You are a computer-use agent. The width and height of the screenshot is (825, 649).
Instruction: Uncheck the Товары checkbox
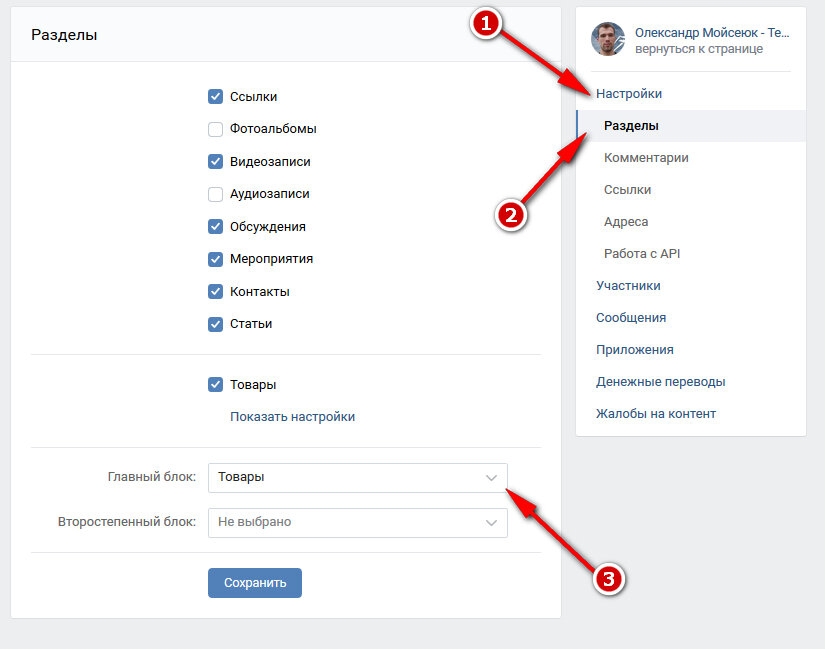point(215,385)
